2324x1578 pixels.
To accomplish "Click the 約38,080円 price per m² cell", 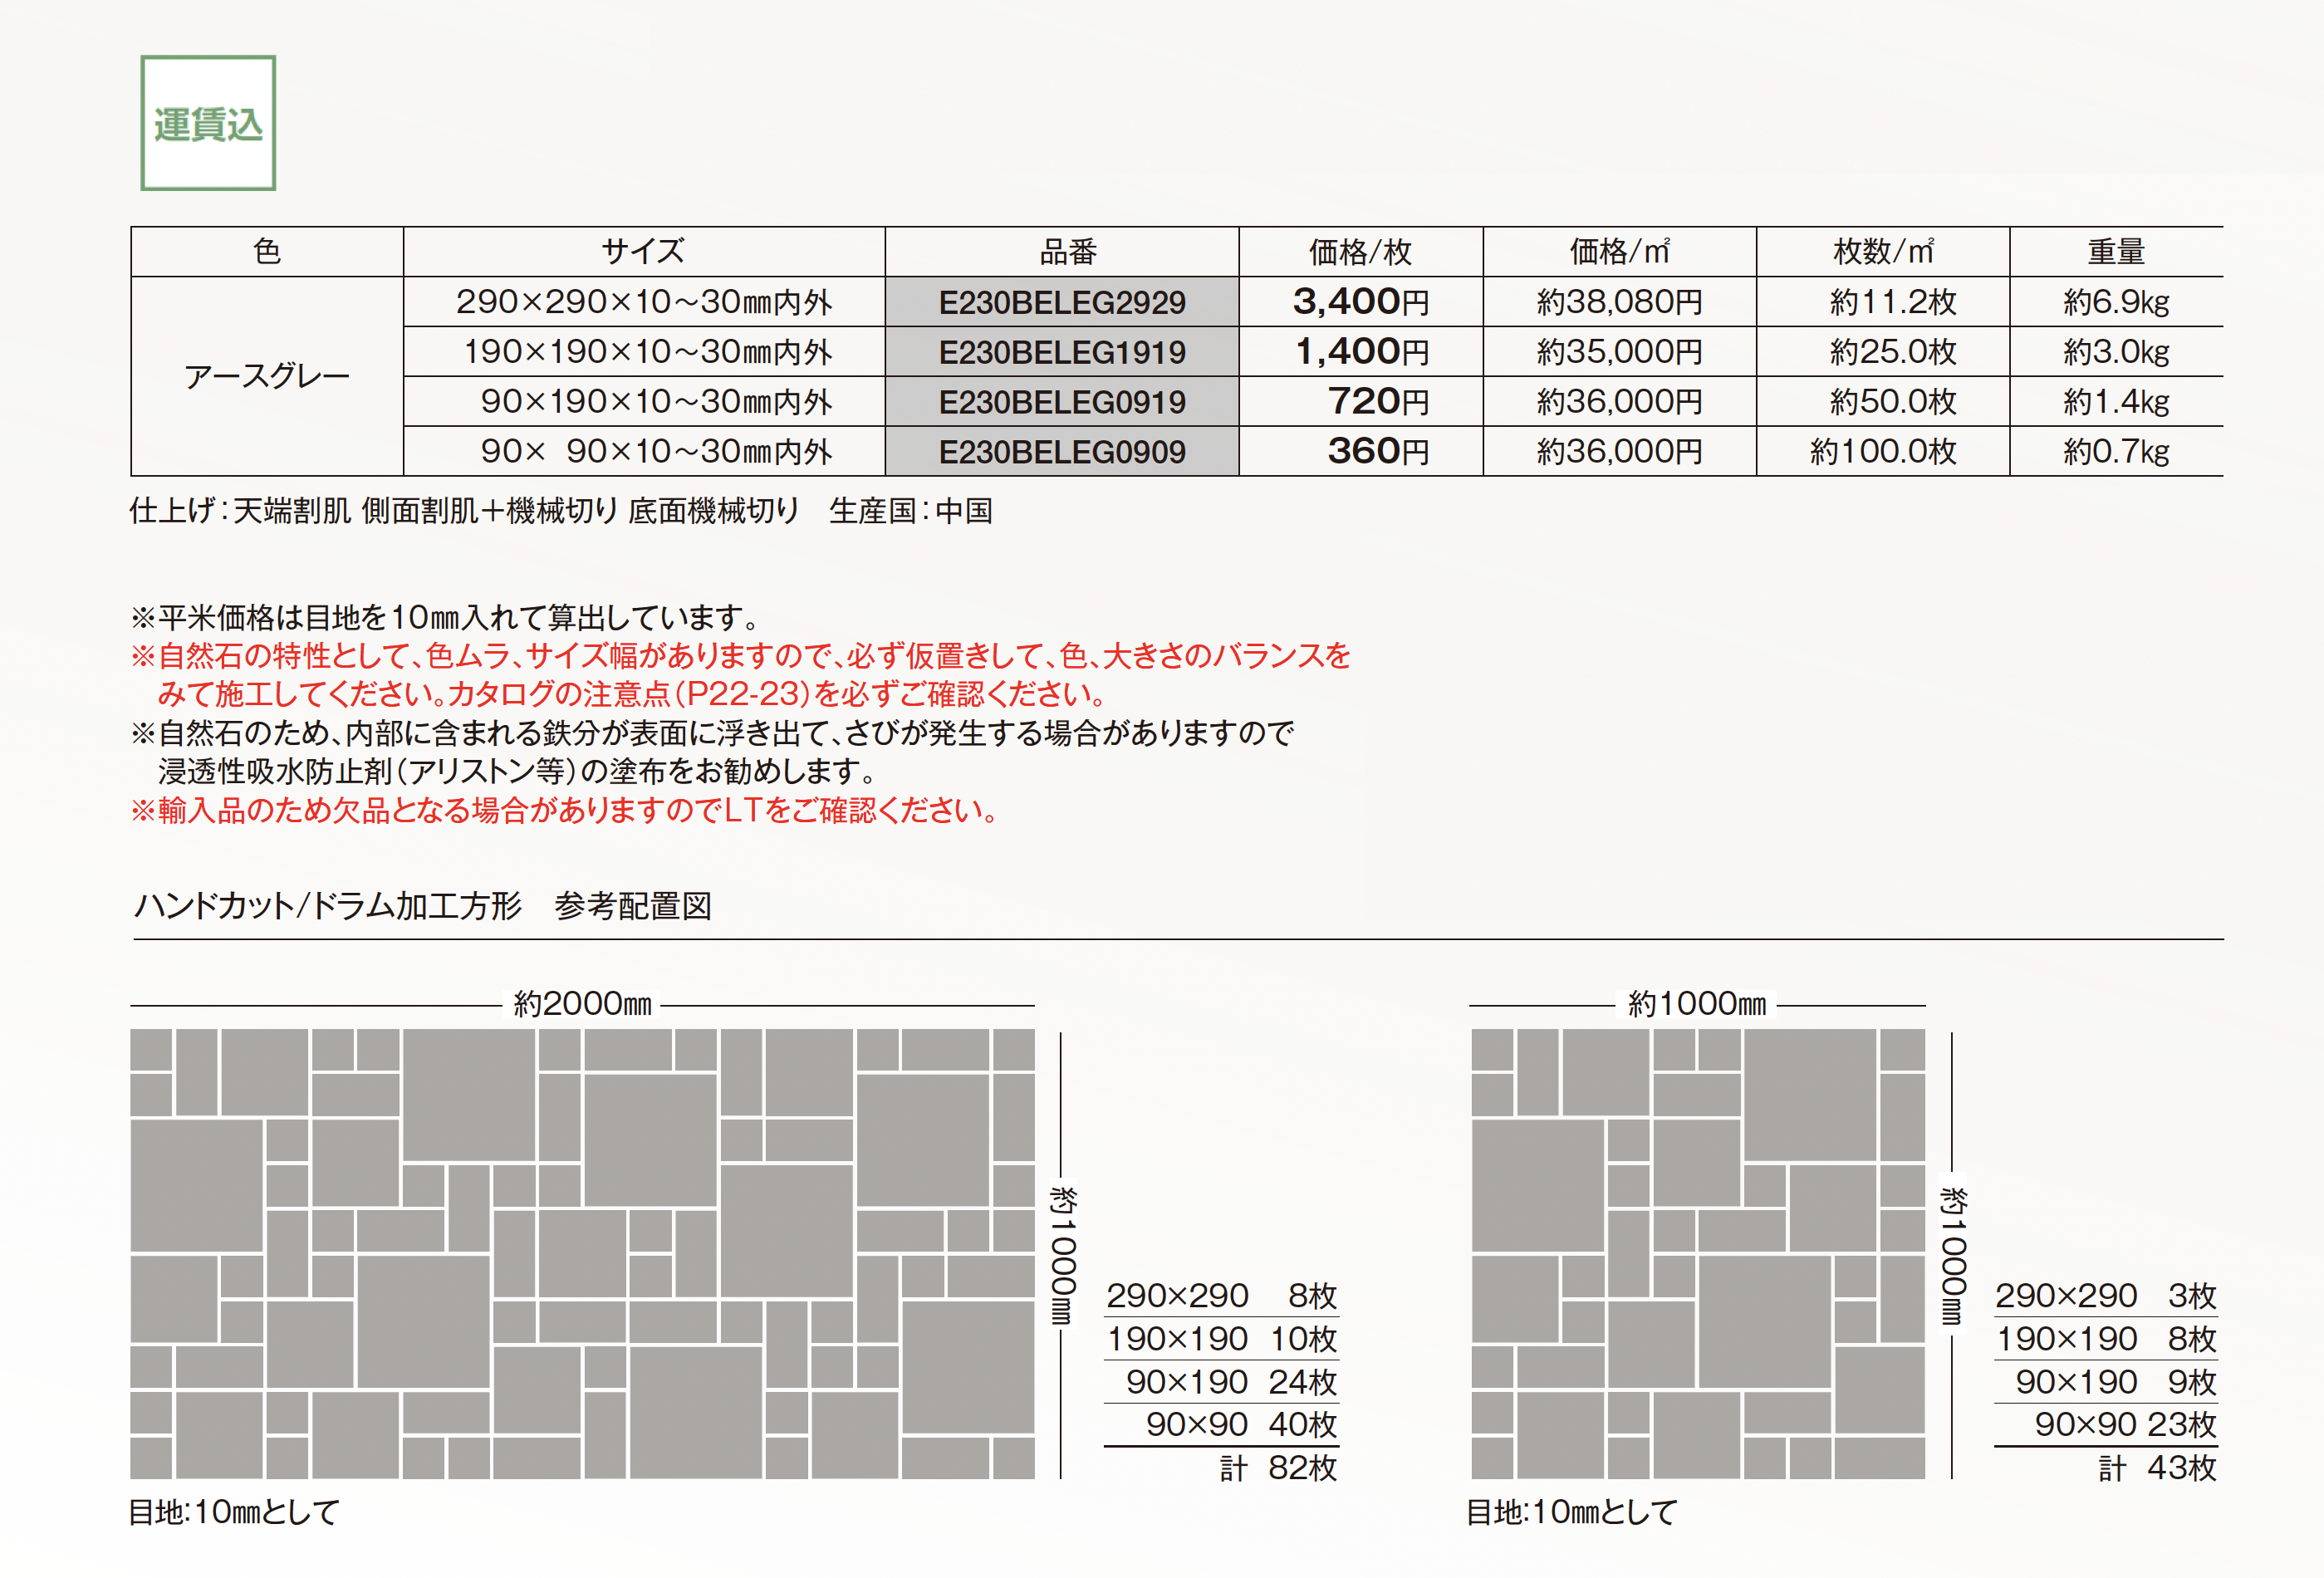I will (x=1619, y=302).
